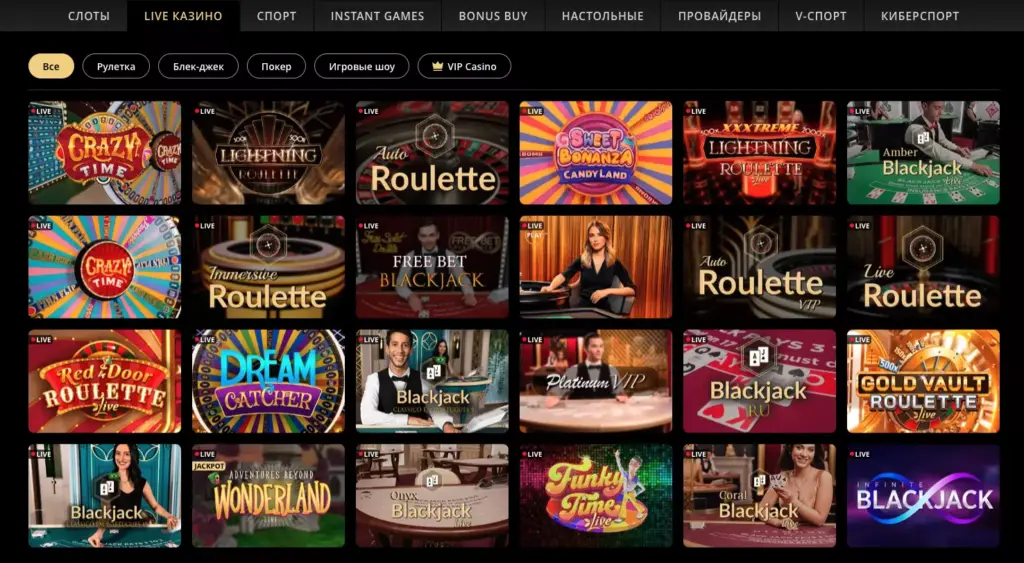Open the Sweet Bonanza Candyland game

(596, 152)
